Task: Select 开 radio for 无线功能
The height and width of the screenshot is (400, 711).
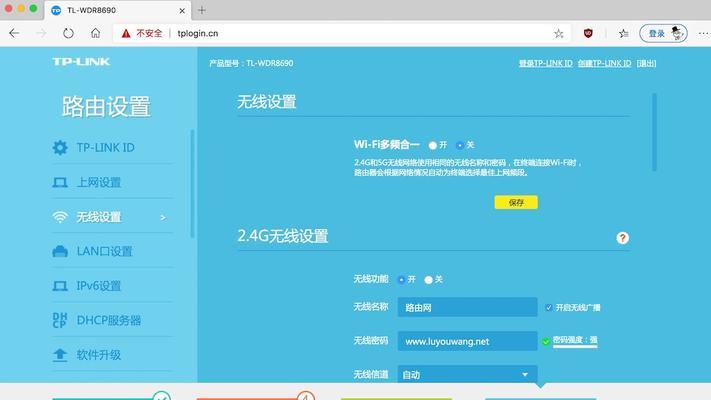Action: point(401,280)
